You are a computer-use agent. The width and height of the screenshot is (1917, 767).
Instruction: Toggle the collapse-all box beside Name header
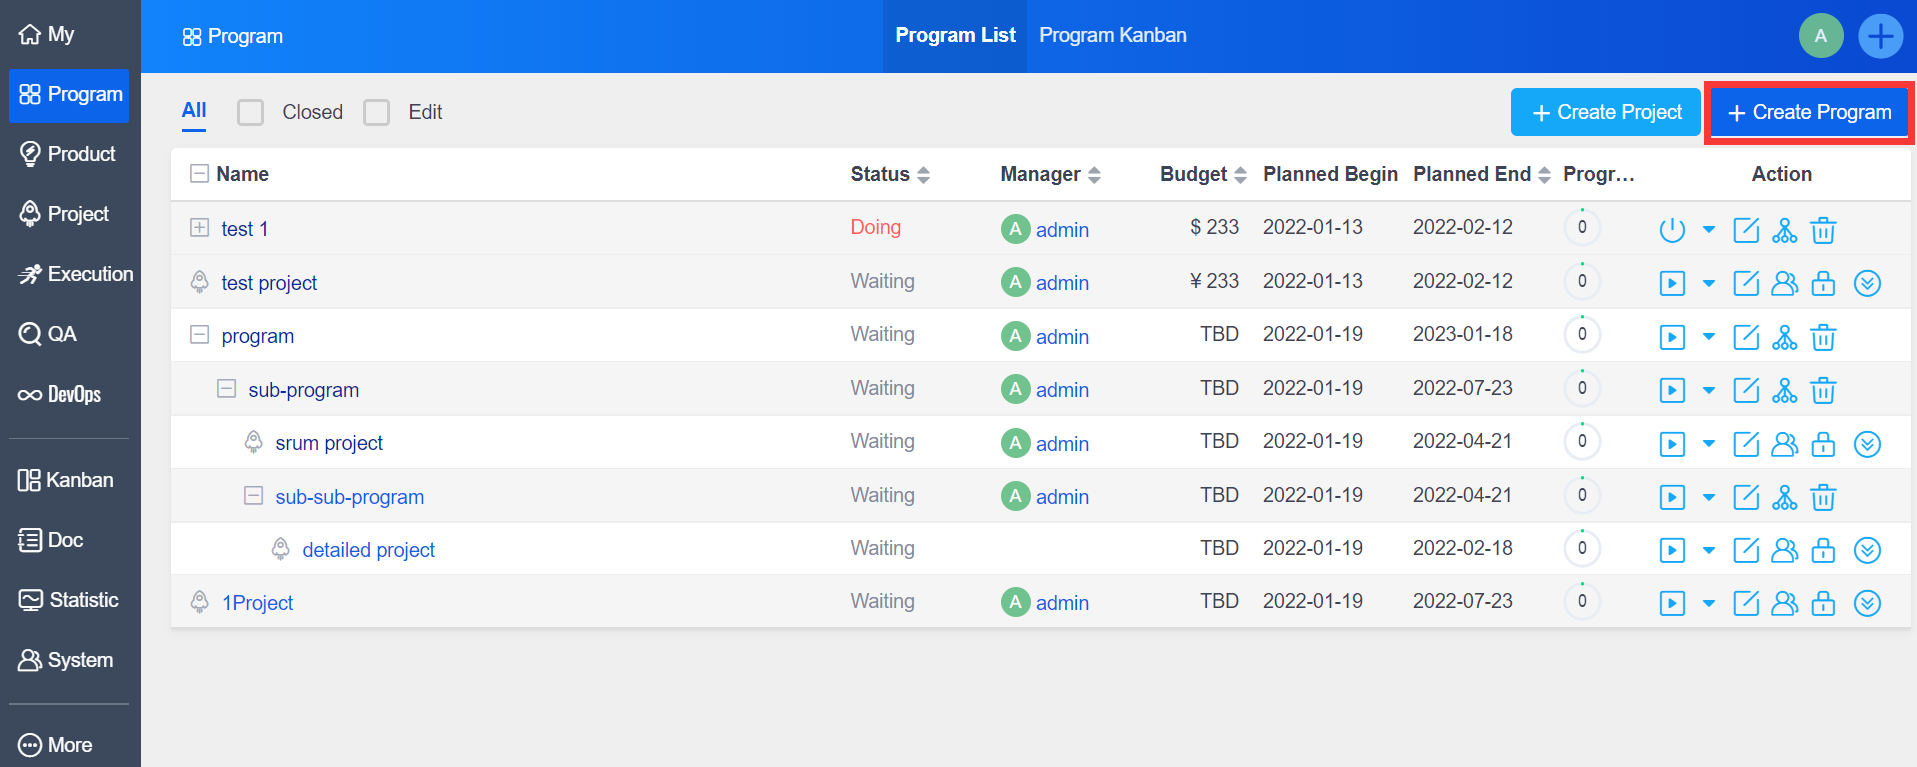click(199, 174)
